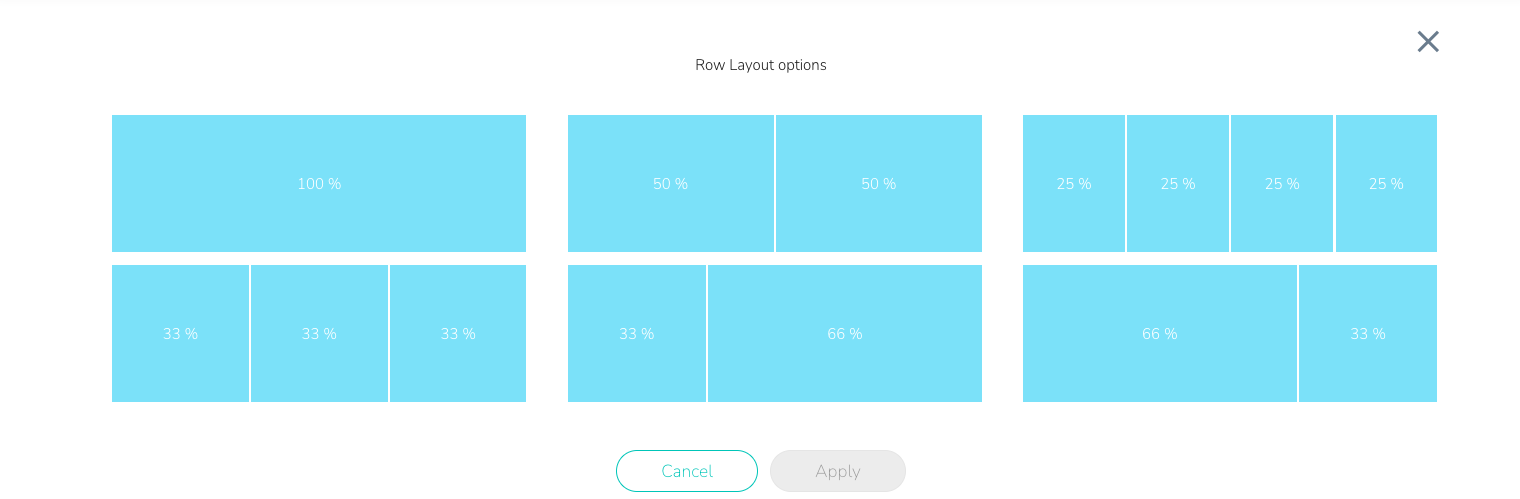Pick the rightmost block of the three 33 % layout

[x=458, y=333]
